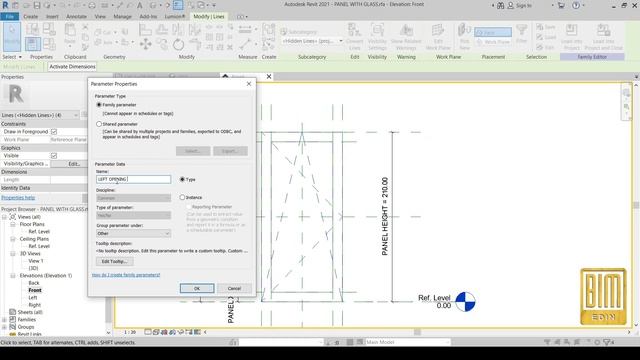Click the Help question mark icon
The image size is (640, 360).
576,5
